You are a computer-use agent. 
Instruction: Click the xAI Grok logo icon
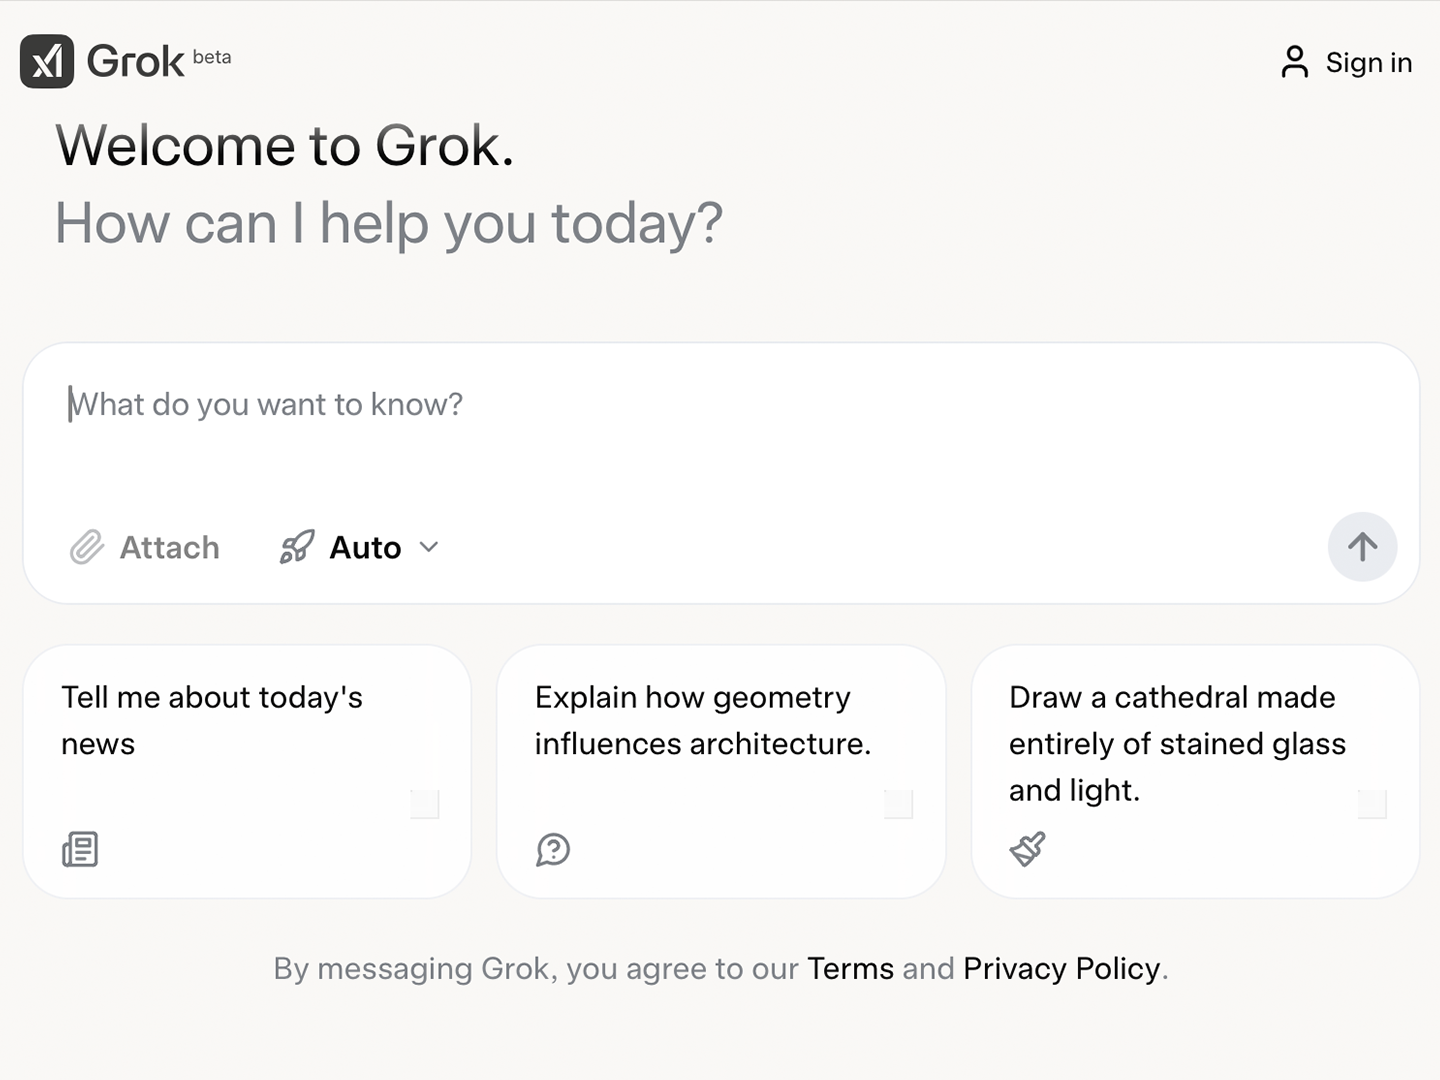click(x=47, y=61)
